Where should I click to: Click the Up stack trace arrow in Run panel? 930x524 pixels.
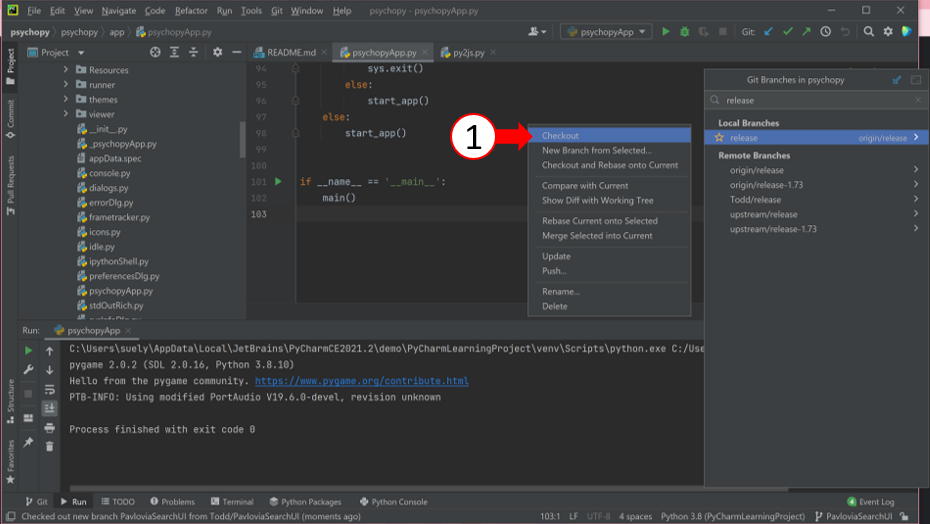(x=50, y=351)
